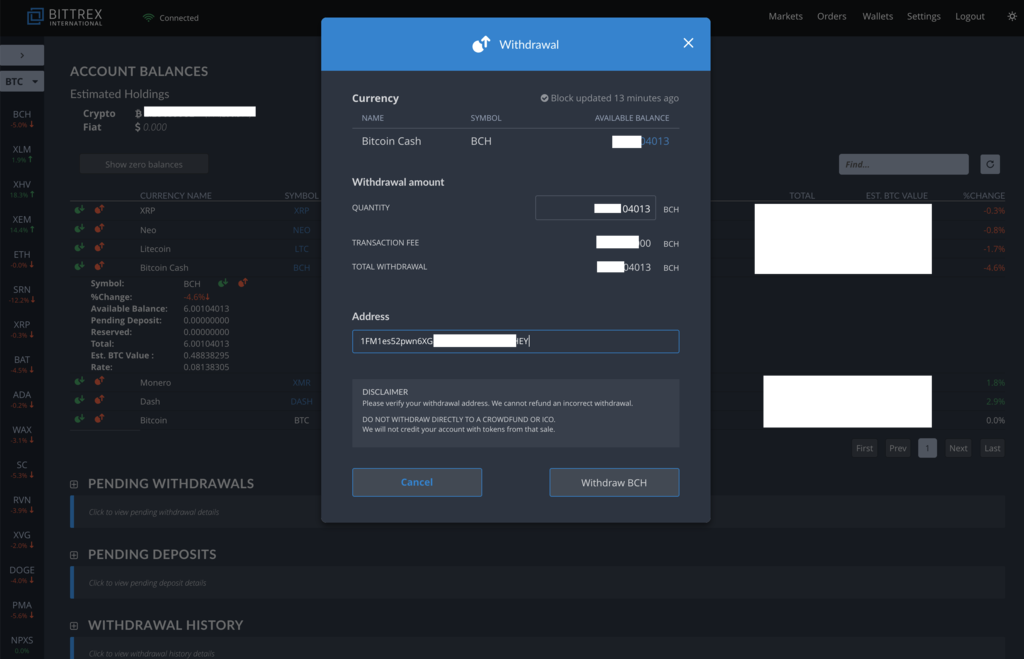This screenshot has height=659, width=1024.
Task: Select page 1 in pagination
Action: tap(927, 448)
